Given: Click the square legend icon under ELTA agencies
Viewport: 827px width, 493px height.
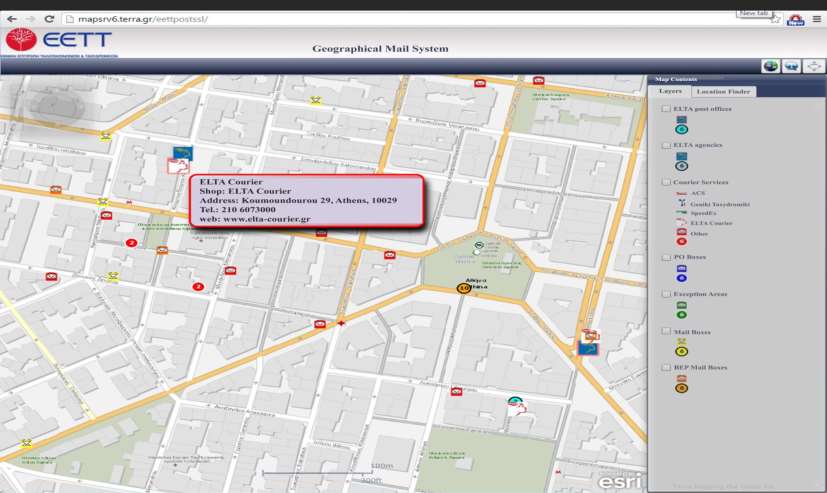Looking at the screenshot, I should (x=681, y=157).
